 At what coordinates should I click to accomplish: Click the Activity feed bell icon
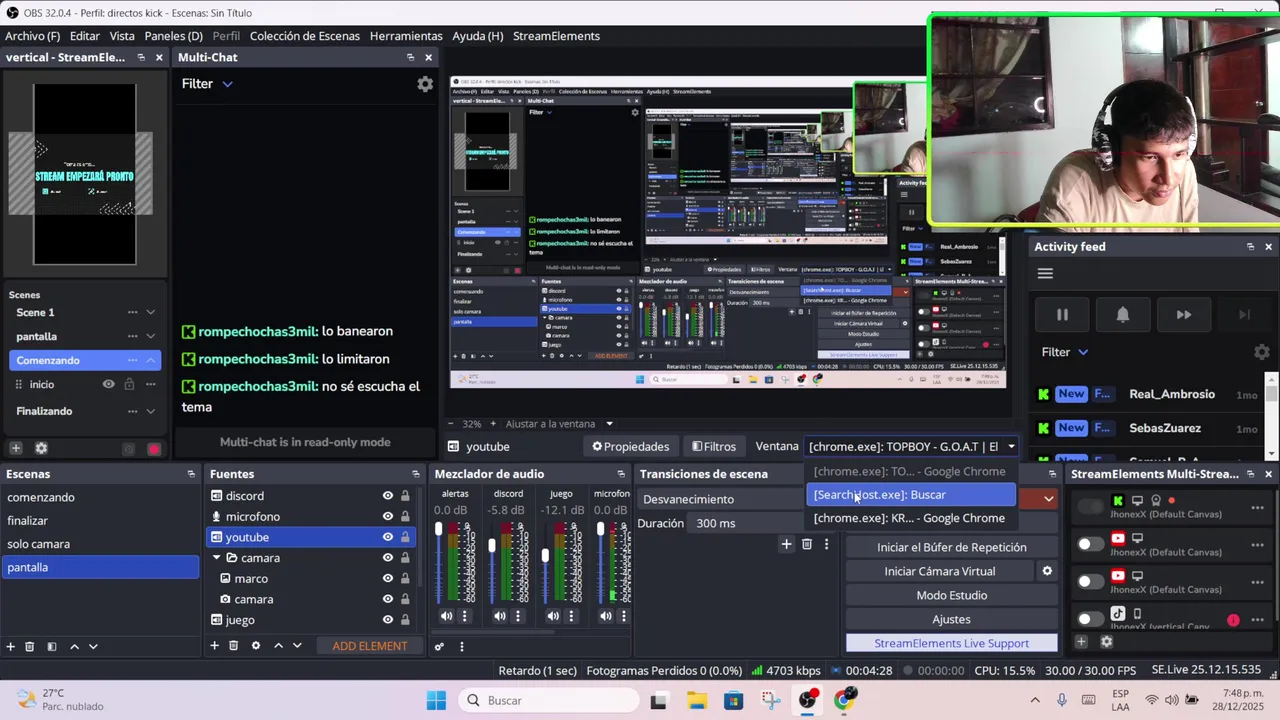1123,315
